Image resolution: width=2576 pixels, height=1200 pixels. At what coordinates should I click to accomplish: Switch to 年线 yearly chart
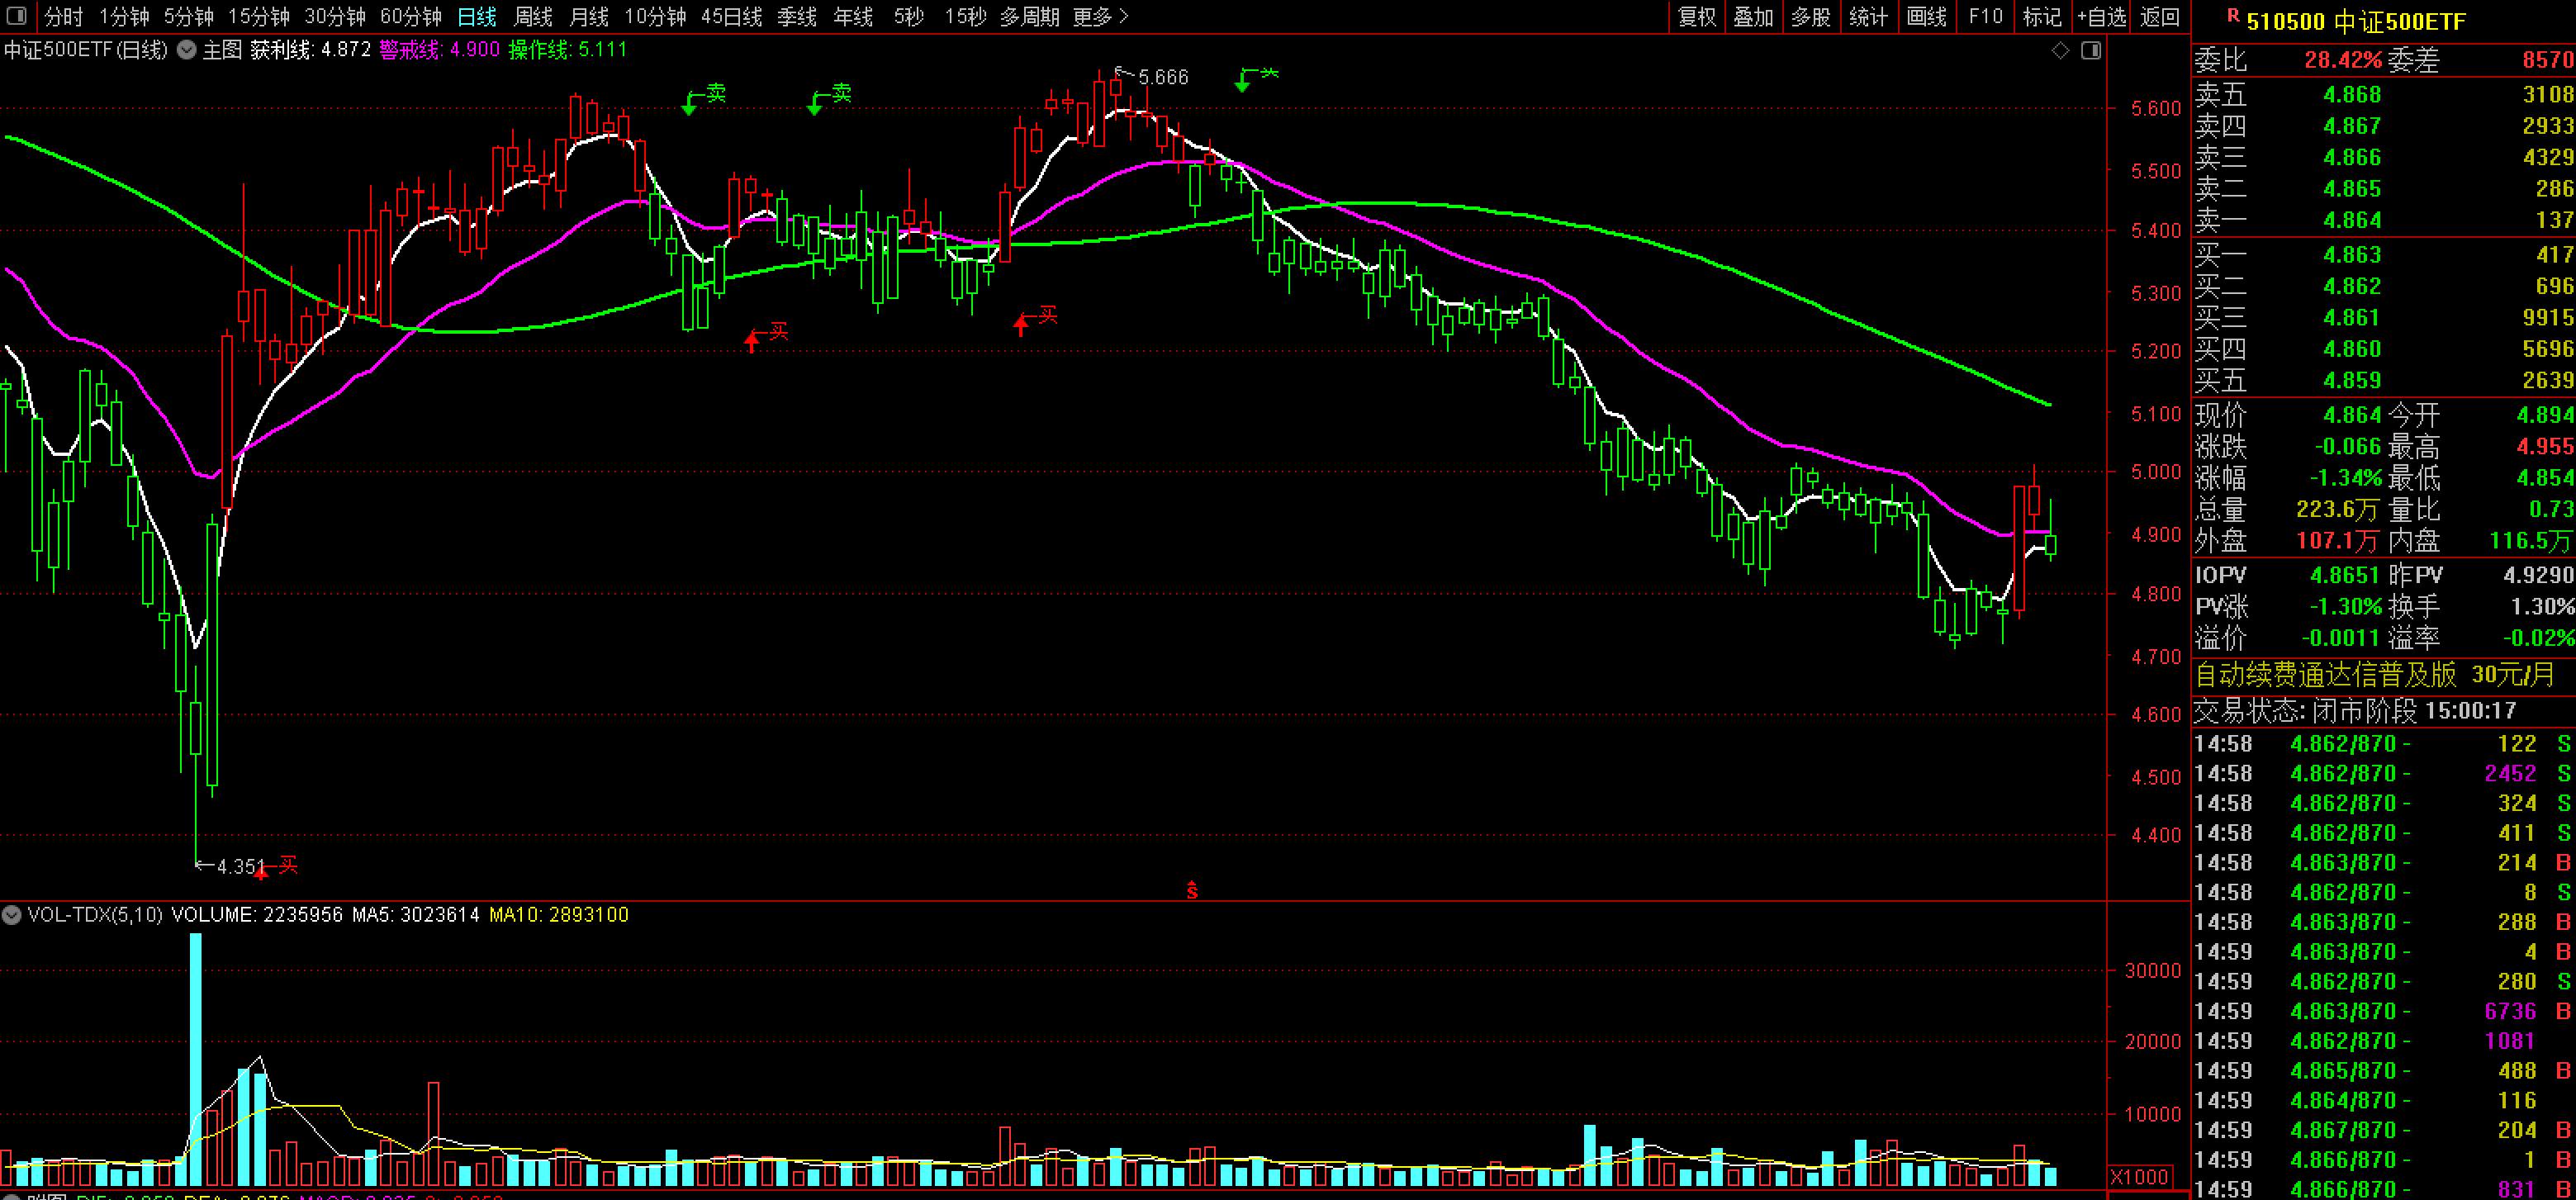(853, 16)
